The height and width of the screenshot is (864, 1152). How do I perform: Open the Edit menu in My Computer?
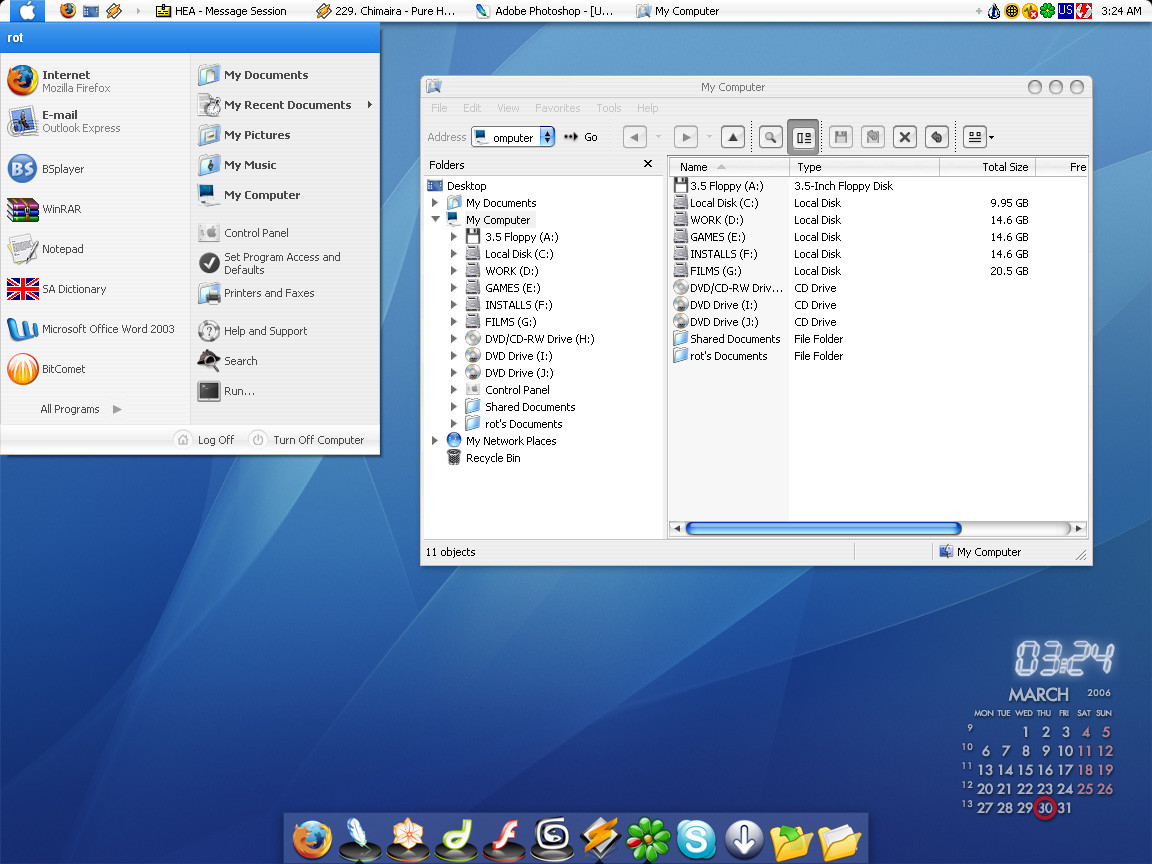[x=472, y=108]
